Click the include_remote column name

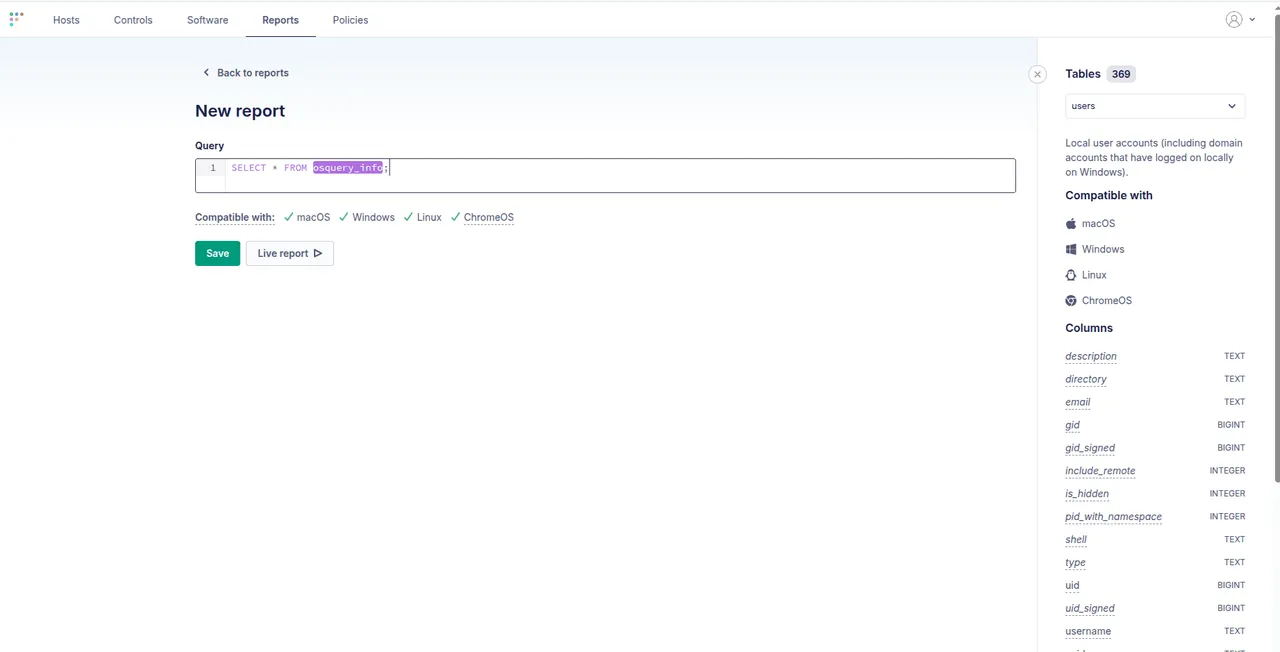[x=1100, y=471]
